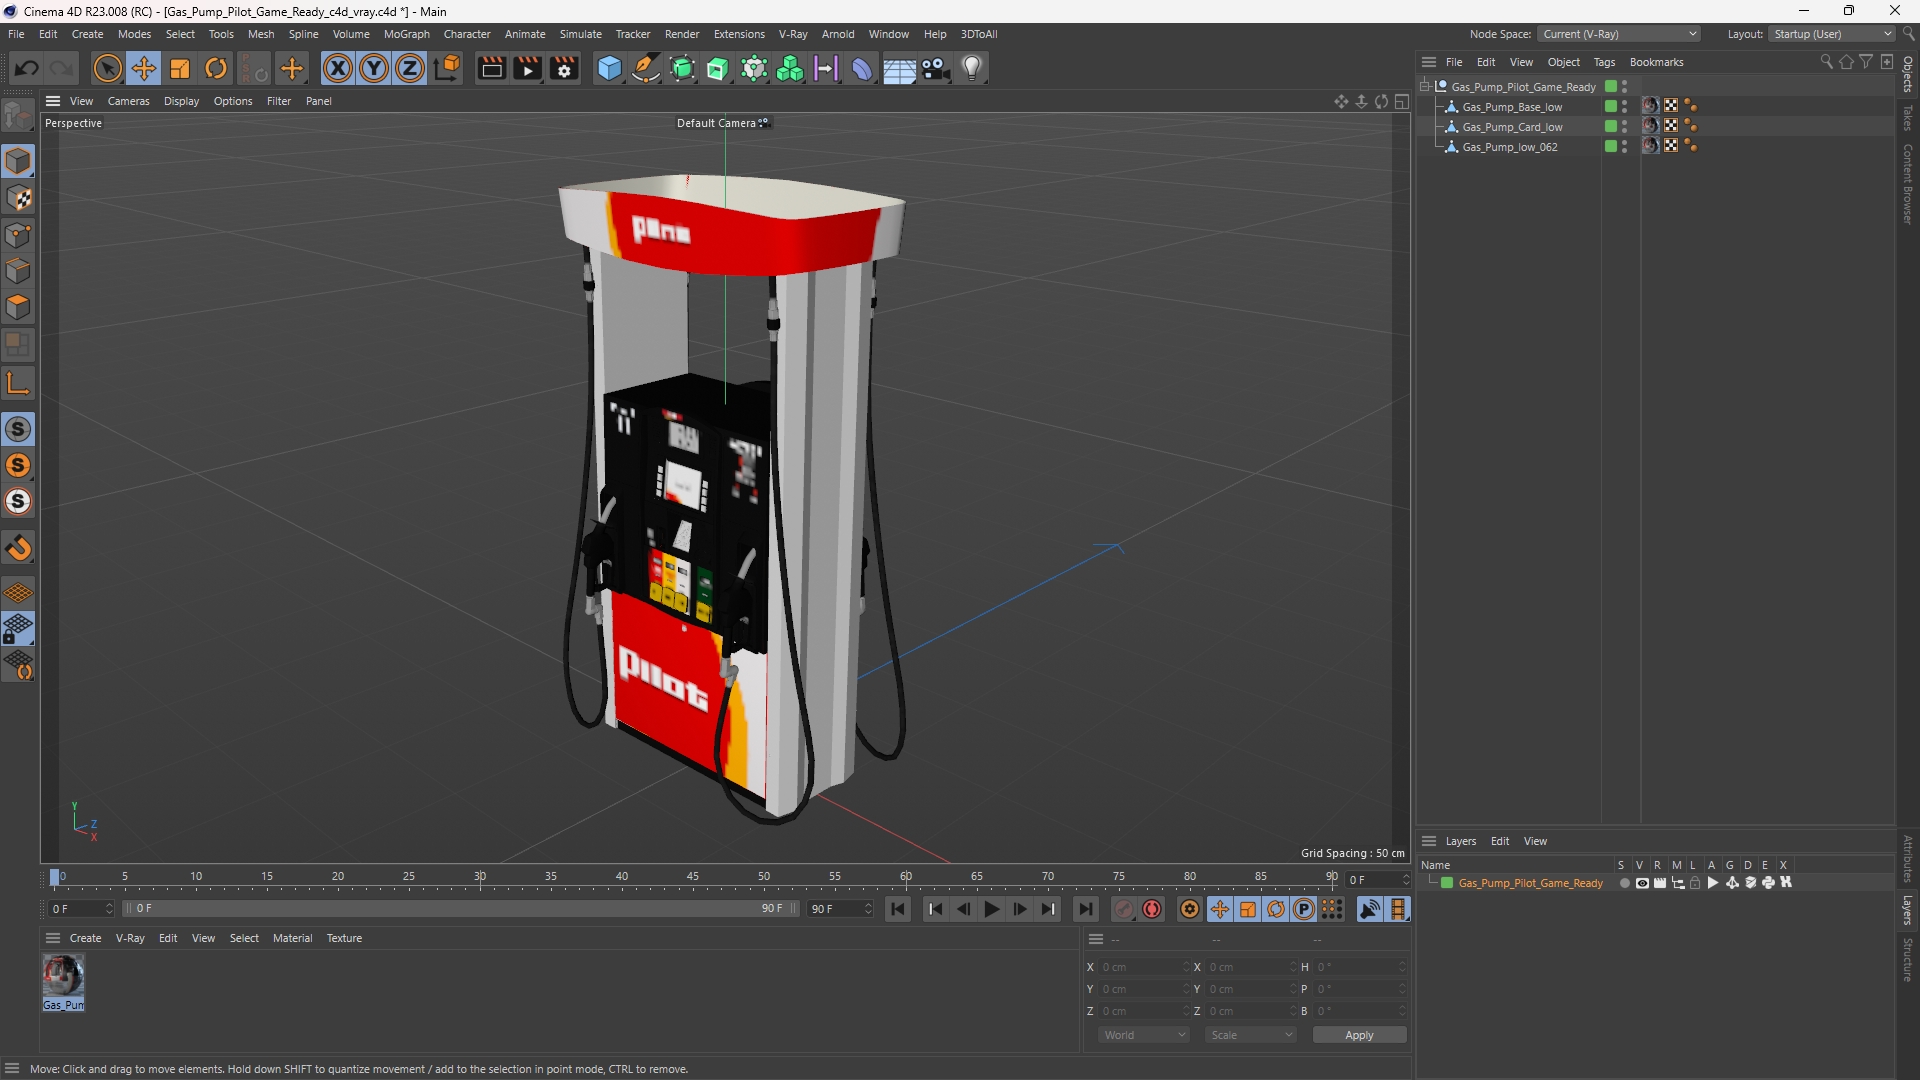Screen dimensions: 1920x1080
Task: Toggle Autokeying red button
Action: tap(1152, 909)
